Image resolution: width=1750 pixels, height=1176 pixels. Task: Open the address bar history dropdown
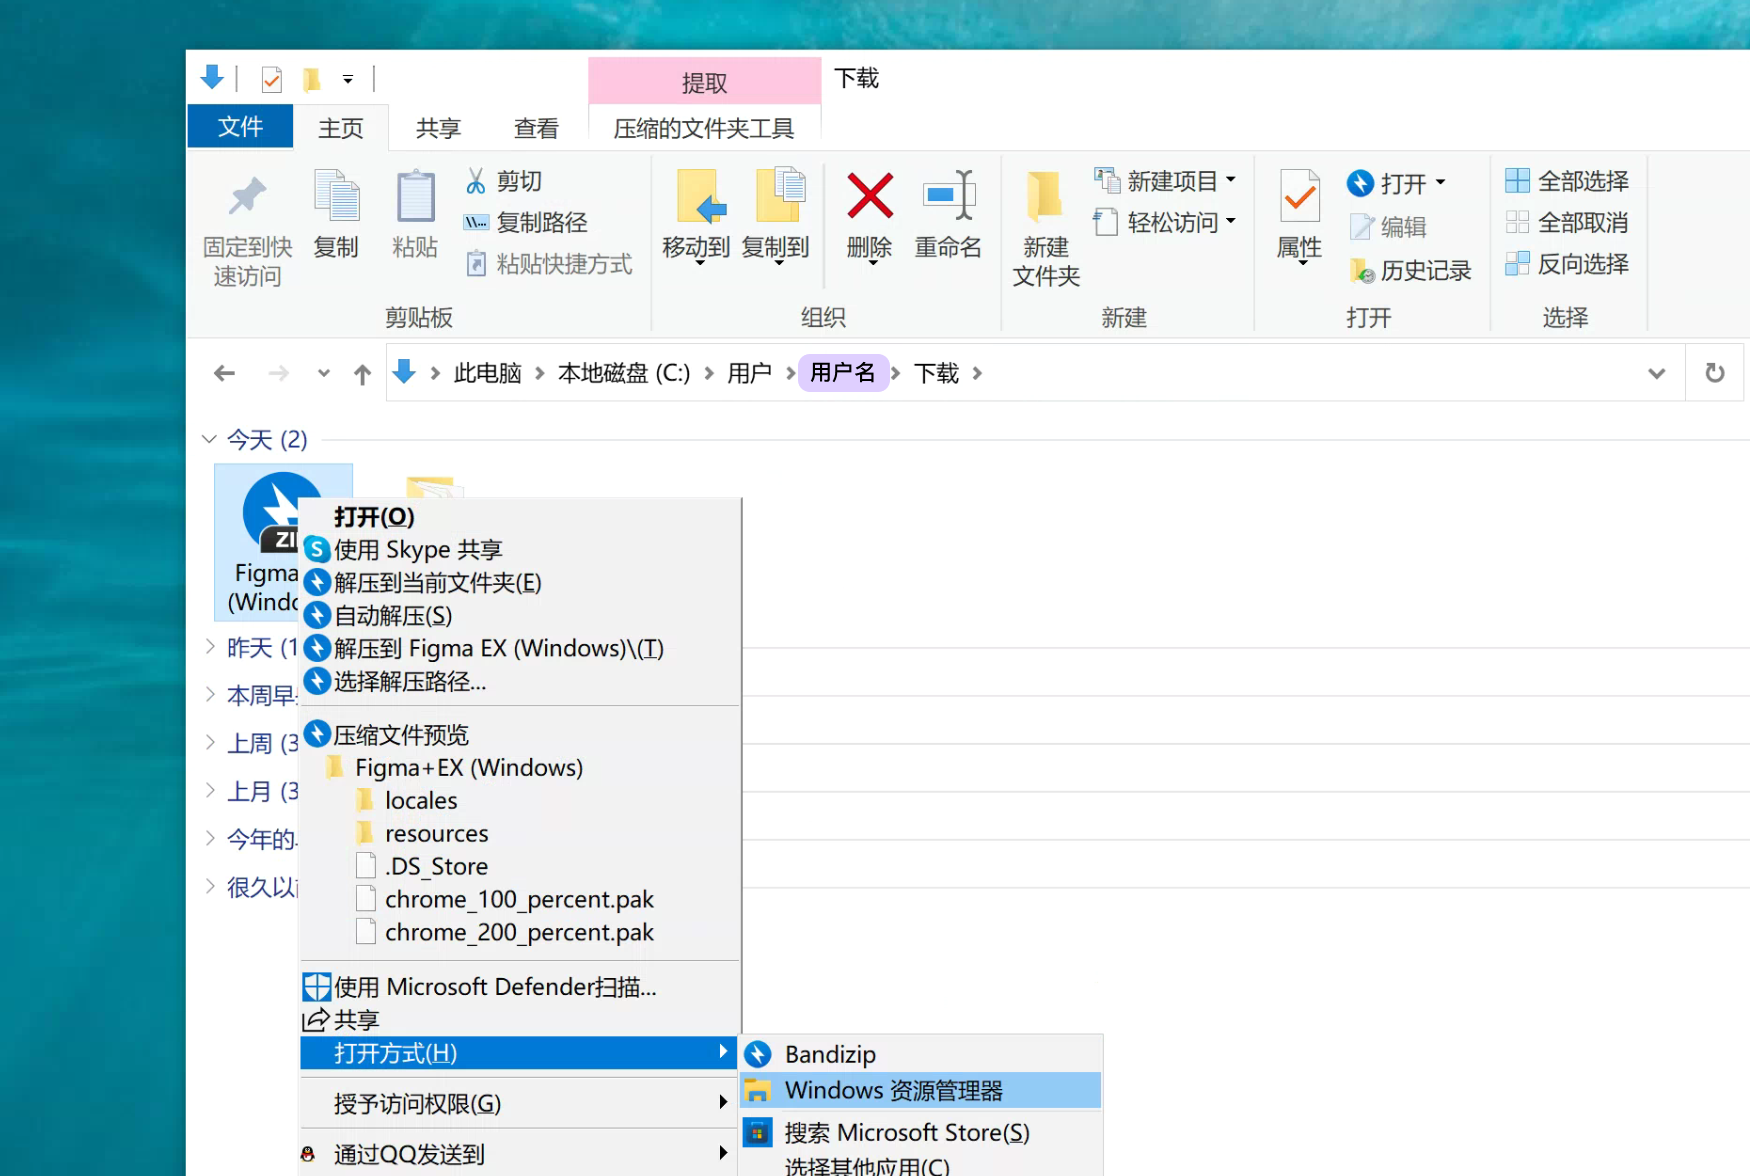[1656, 373]
